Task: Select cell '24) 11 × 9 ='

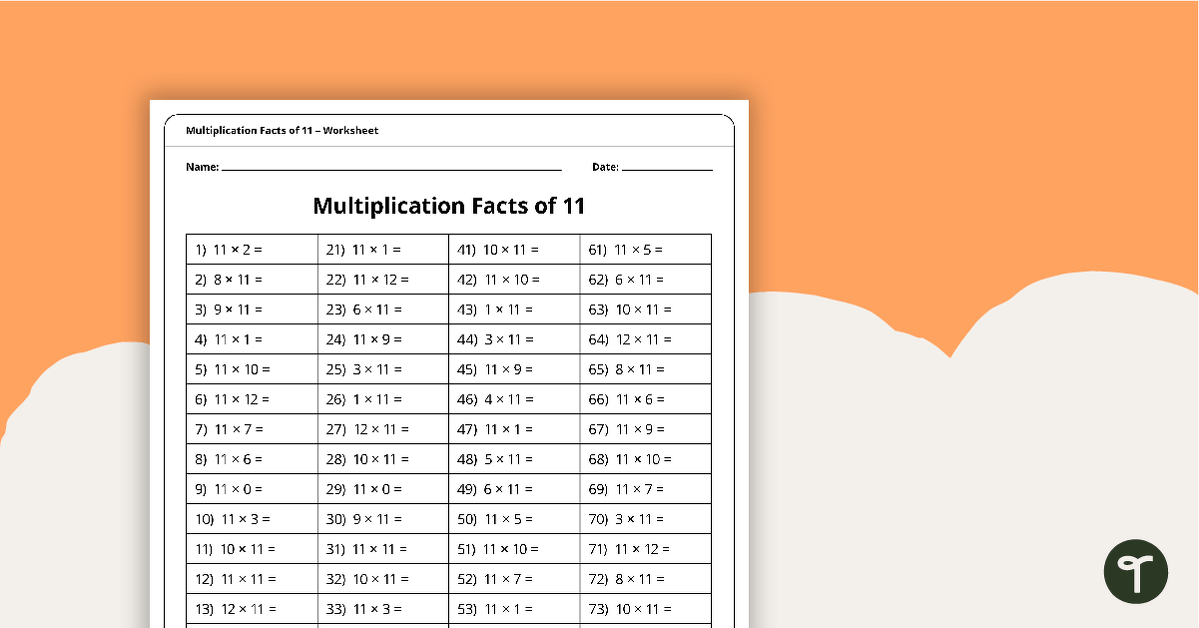Action: 383,339
